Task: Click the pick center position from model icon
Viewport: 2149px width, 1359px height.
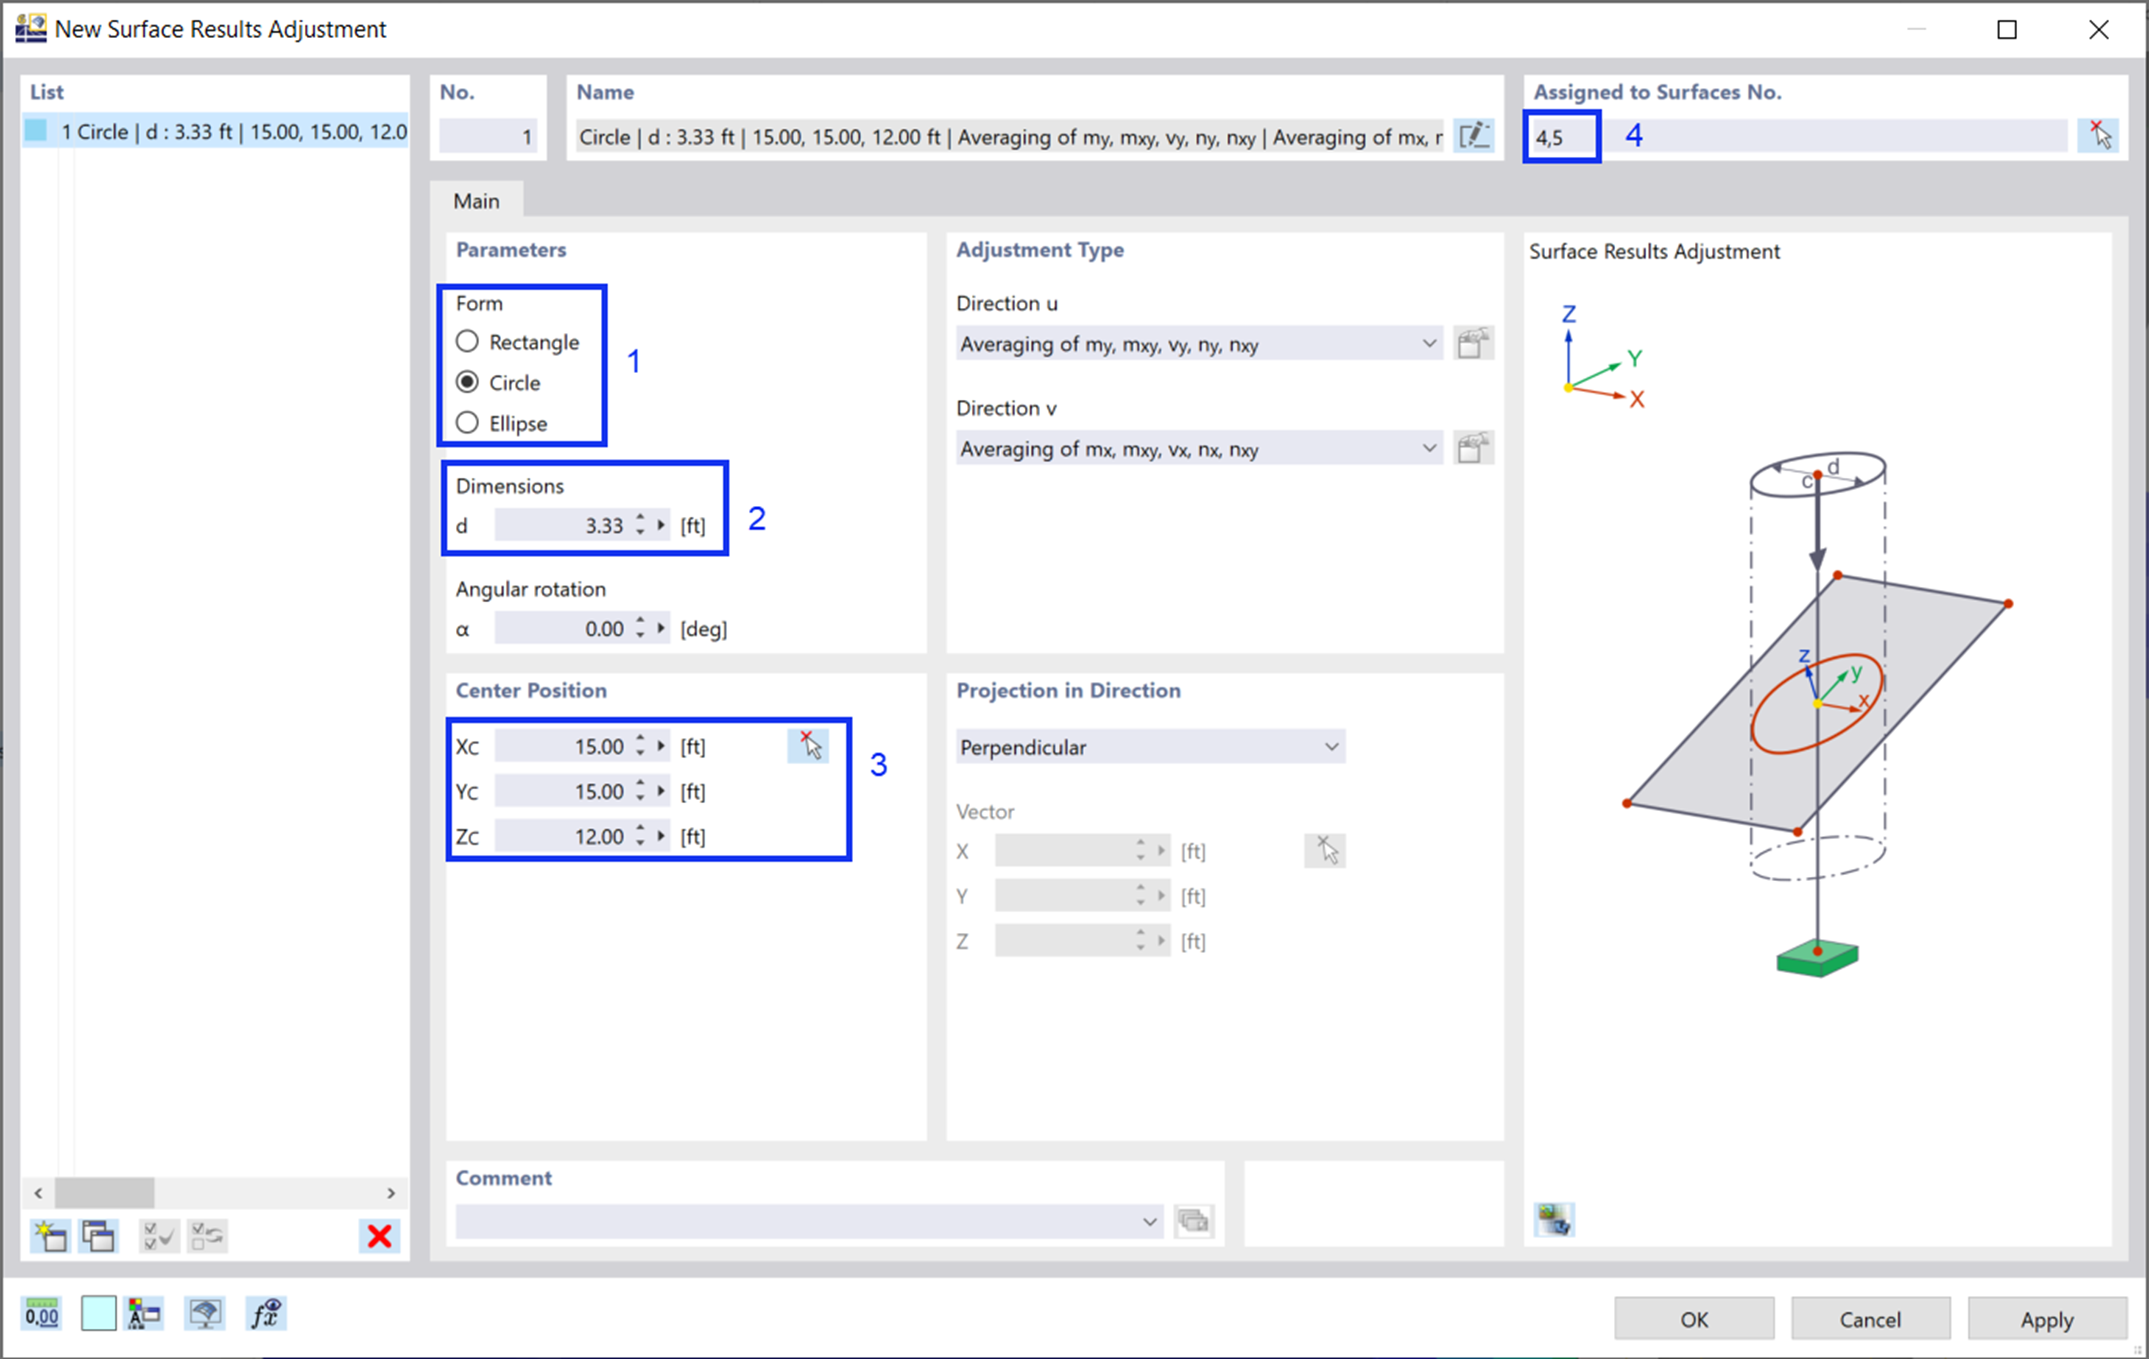Action: 808,747
